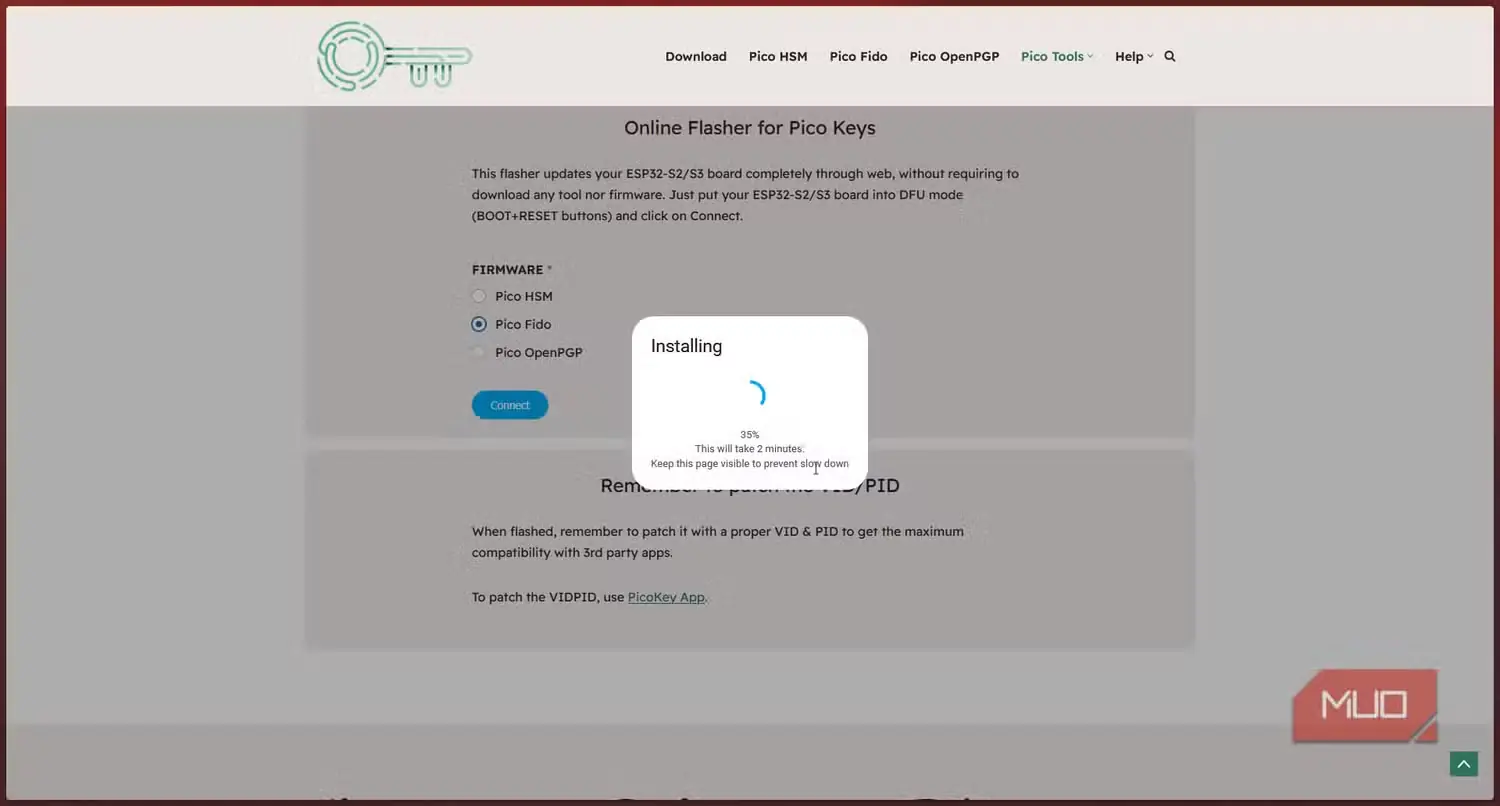
Task: Select the Pico OpenPGP firmware radio button
Action: point(479,352)
